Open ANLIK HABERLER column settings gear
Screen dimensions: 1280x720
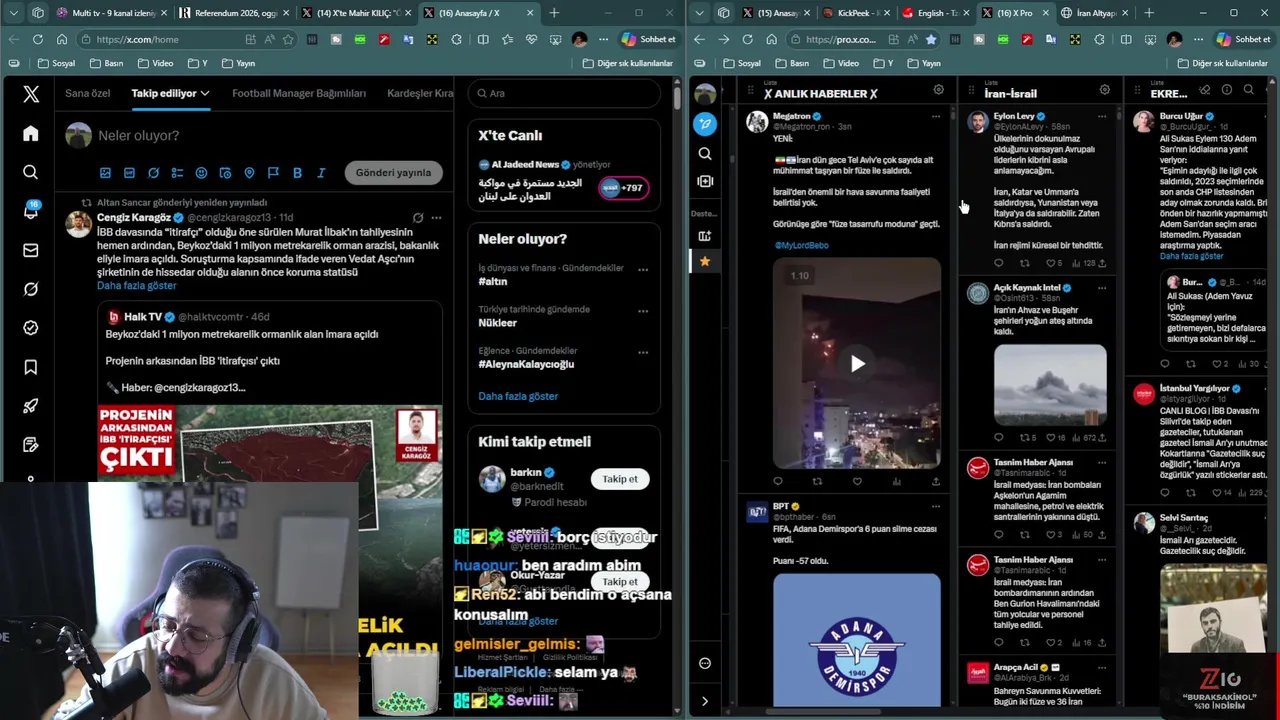pos(938,90)
